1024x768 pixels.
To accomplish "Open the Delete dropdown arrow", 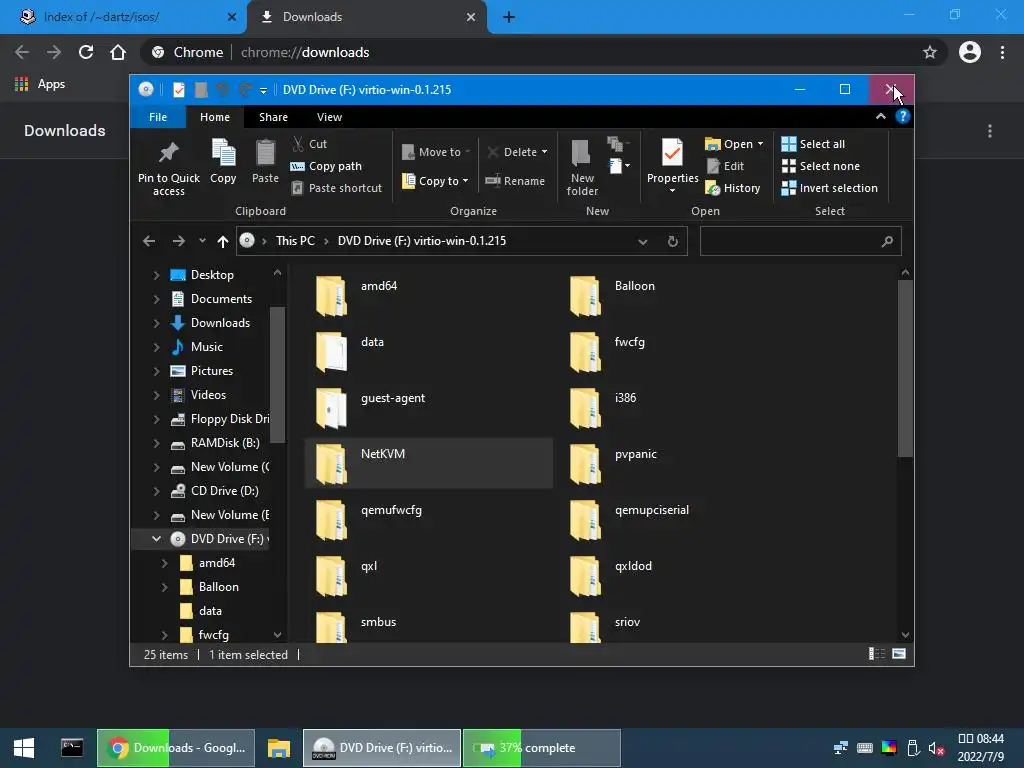I will (545, 152).
